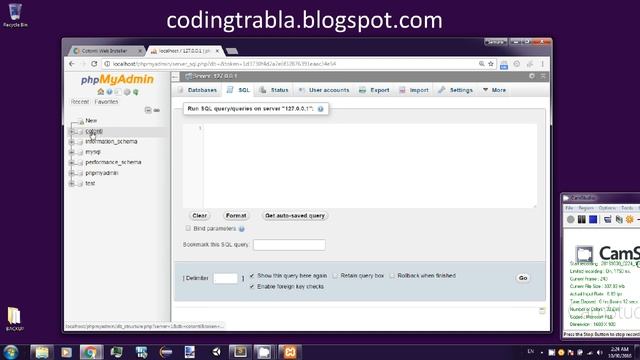
Task: Reload the page in Chrome
Action: [94, 64]
